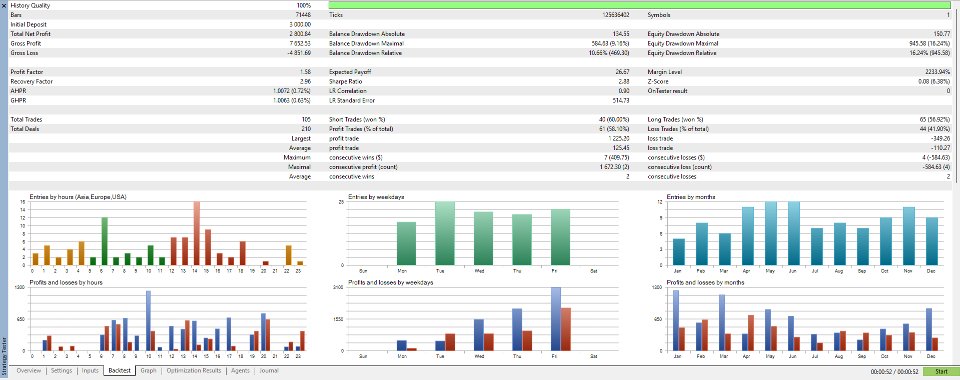Click the History Quality label
960x380 pixels.
pyautogui.click(x=31, y=5)
